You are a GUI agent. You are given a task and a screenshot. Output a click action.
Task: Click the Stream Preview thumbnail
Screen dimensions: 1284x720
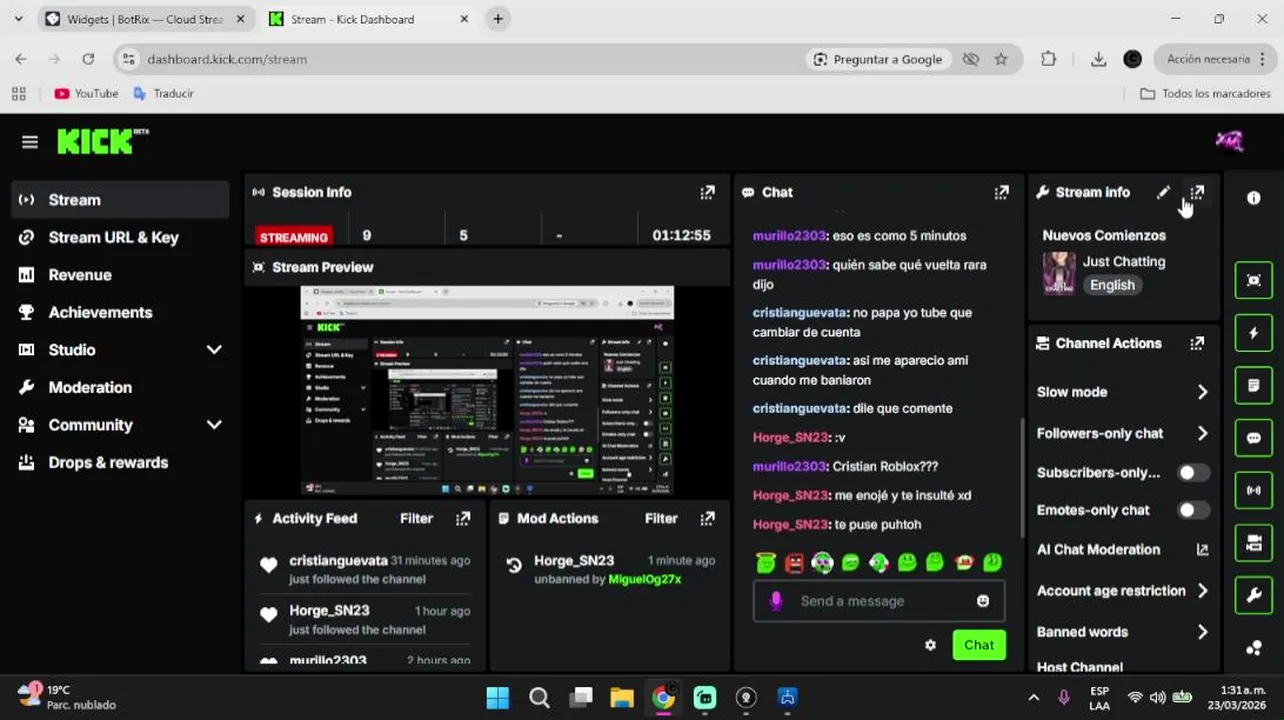[487, 390]
